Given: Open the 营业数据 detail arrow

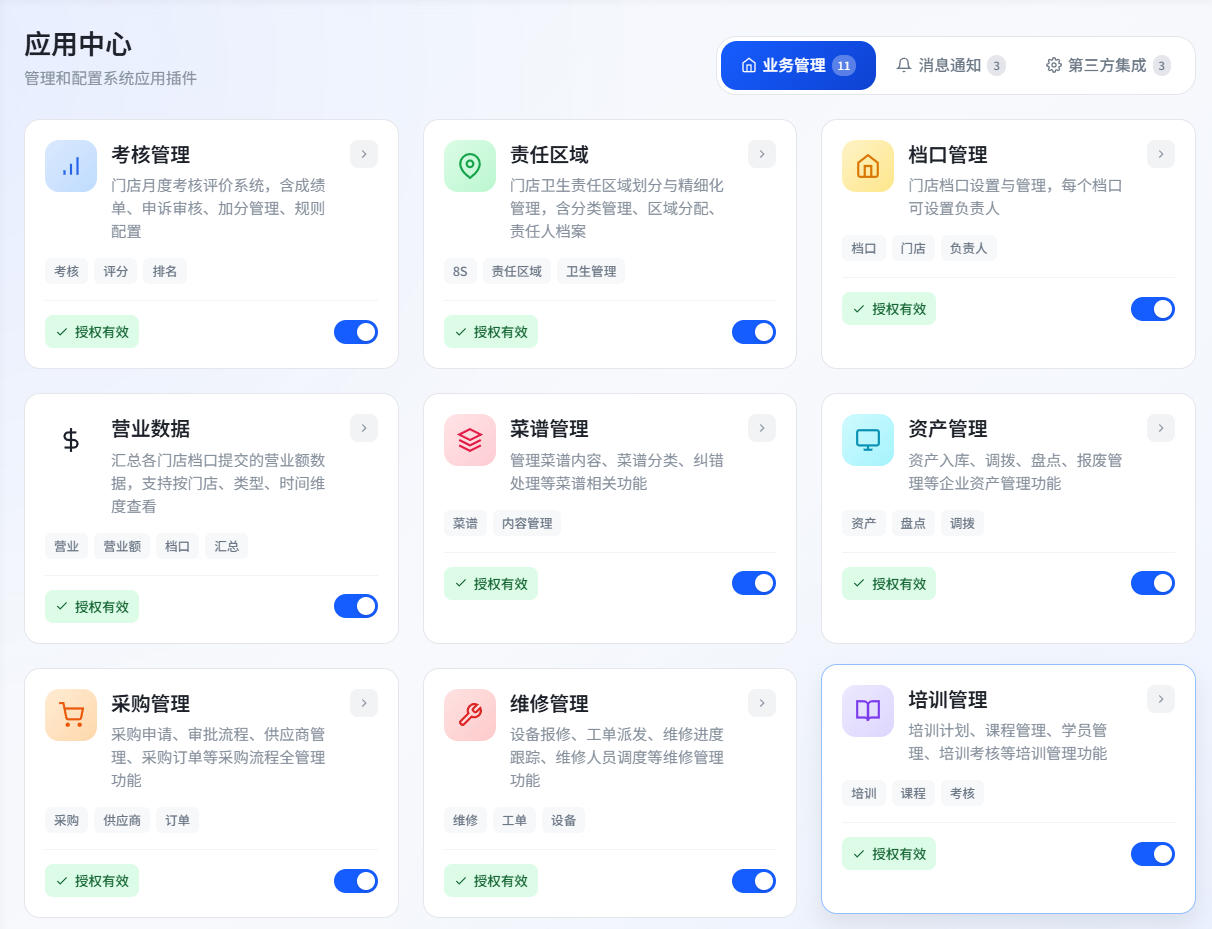Looking at the screenshot, I should click(x=363, y=428).
